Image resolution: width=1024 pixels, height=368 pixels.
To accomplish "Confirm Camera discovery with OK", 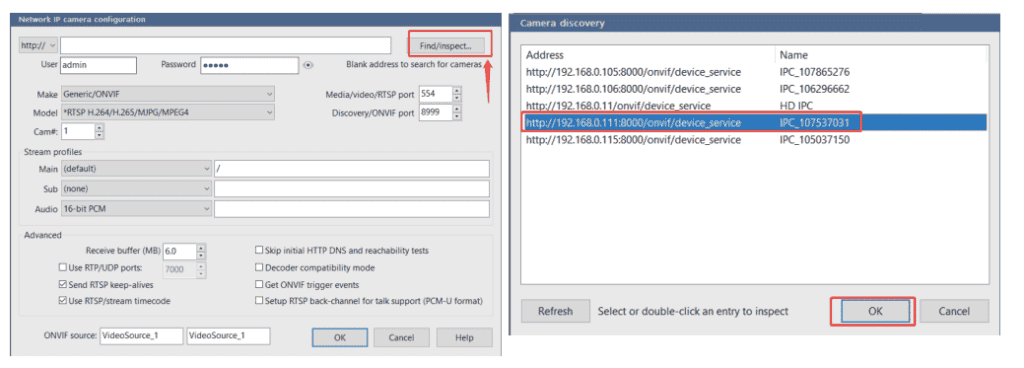I will 875,311.
